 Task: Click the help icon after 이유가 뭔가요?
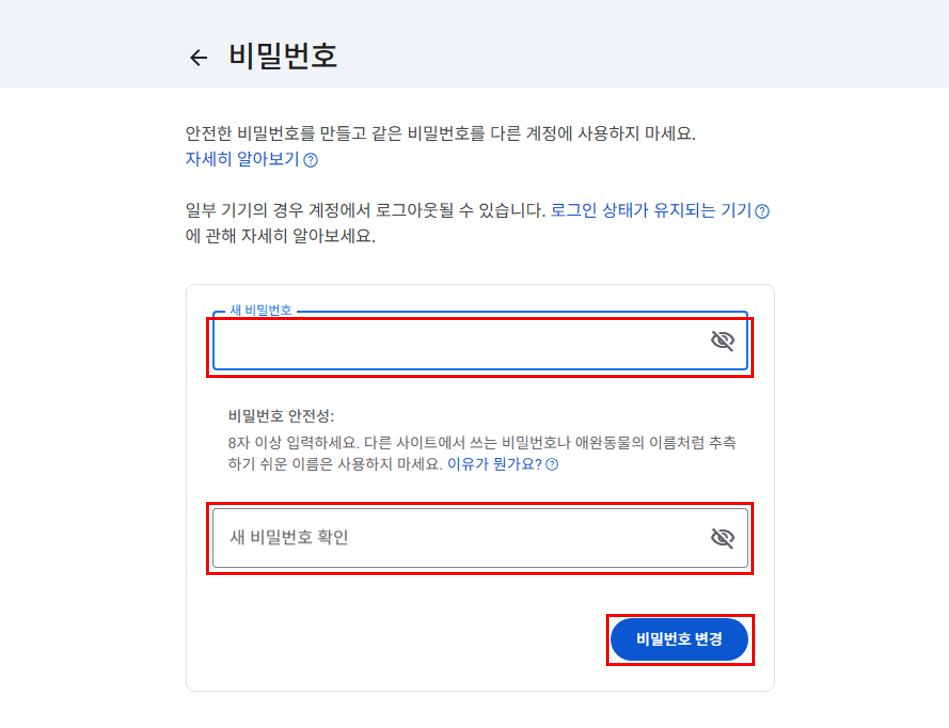click(552, 465)
